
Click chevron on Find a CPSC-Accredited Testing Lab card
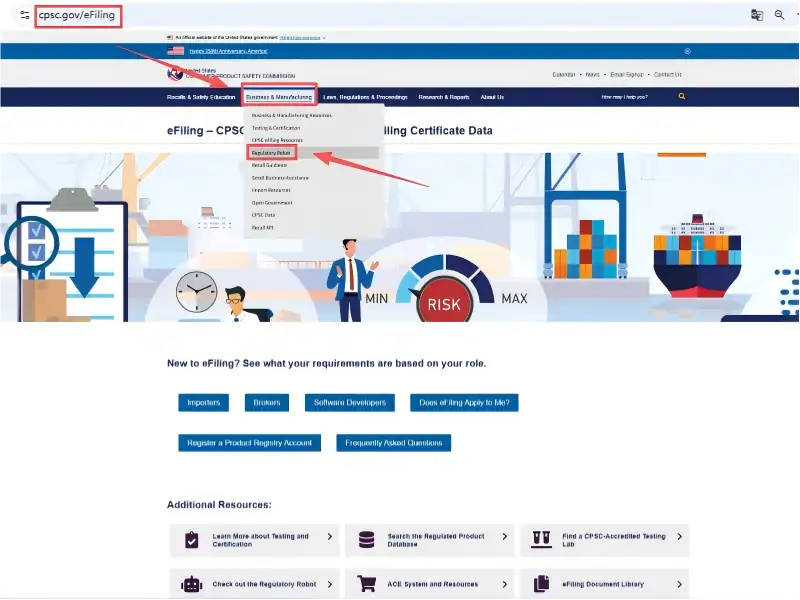click(680, 537)
